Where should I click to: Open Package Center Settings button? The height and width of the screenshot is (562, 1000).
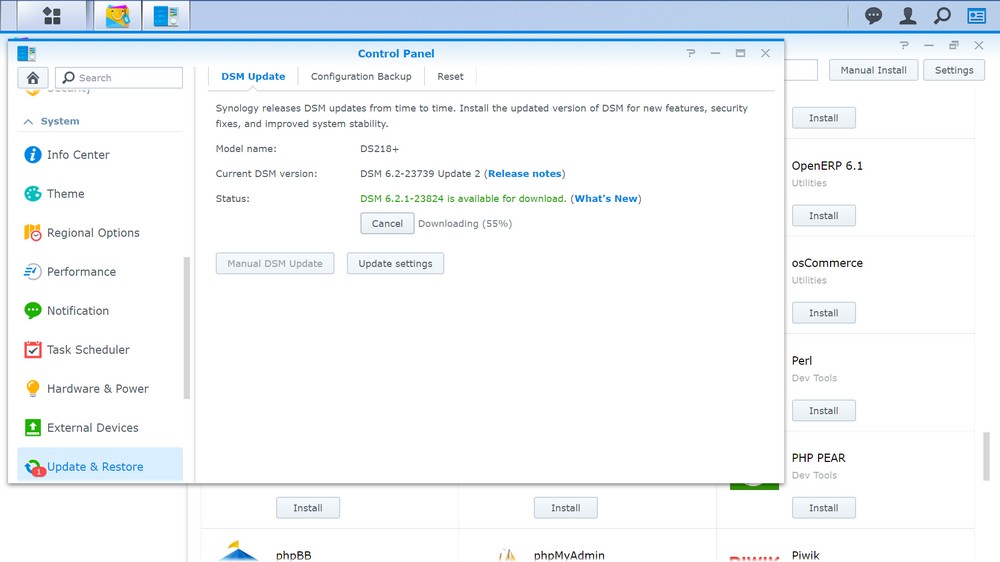coord(954,70)
